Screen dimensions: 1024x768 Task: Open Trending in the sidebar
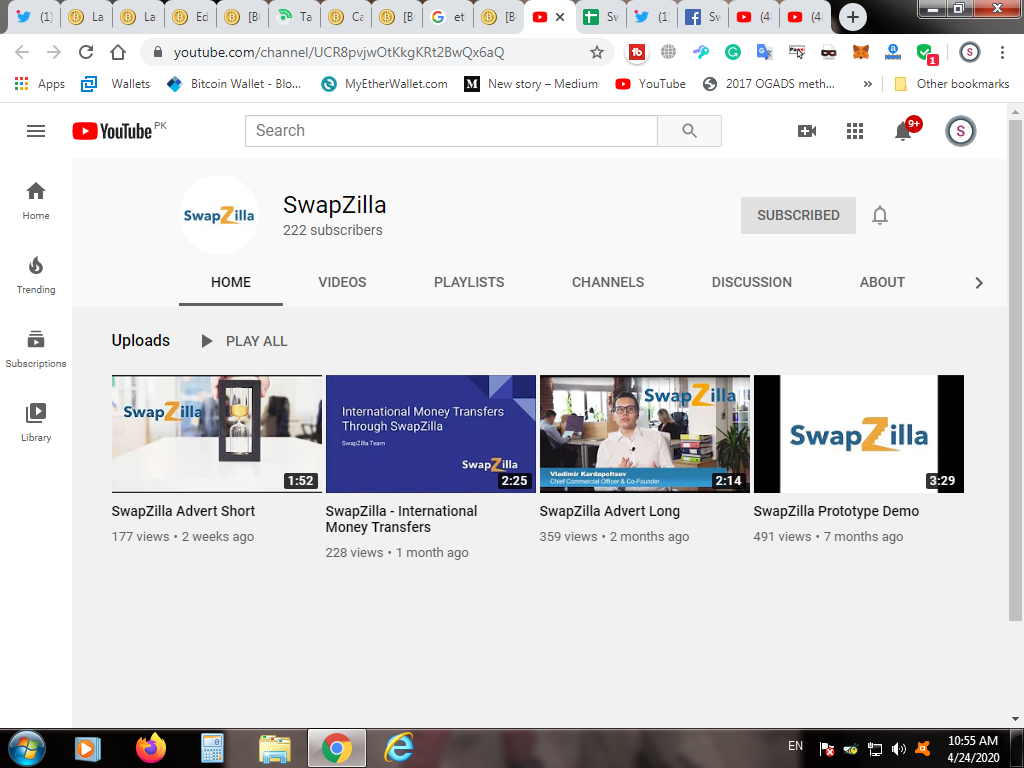point(36,275)
